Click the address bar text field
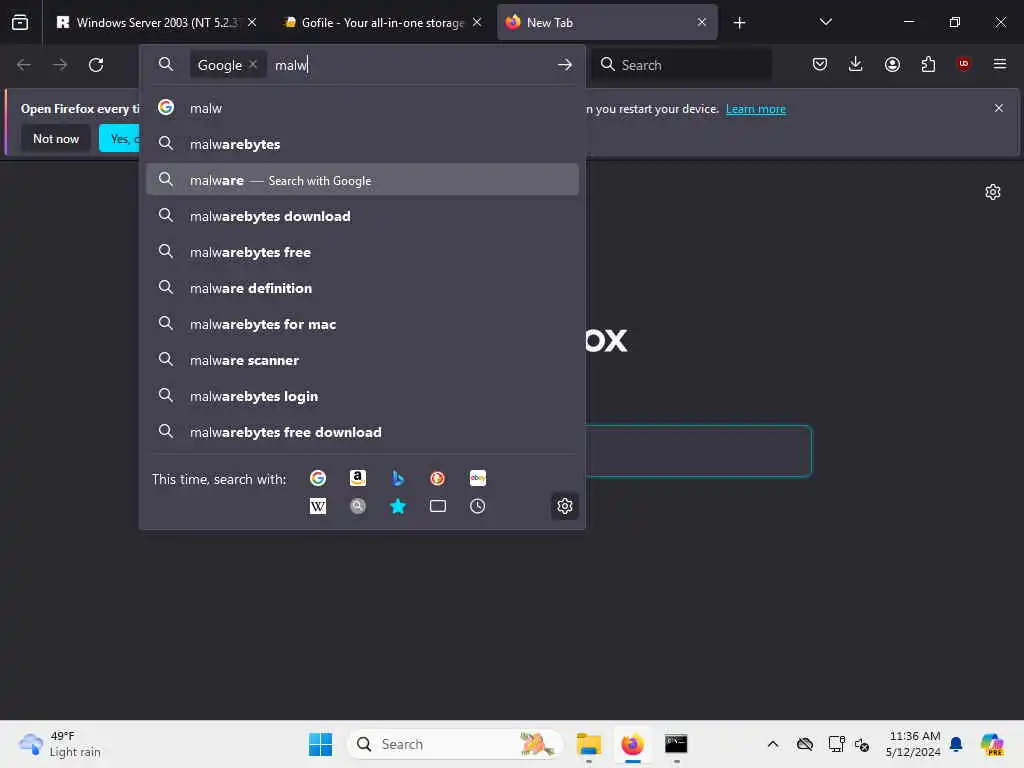Viewport: 1024px width, 768px height. click(411, 65)
